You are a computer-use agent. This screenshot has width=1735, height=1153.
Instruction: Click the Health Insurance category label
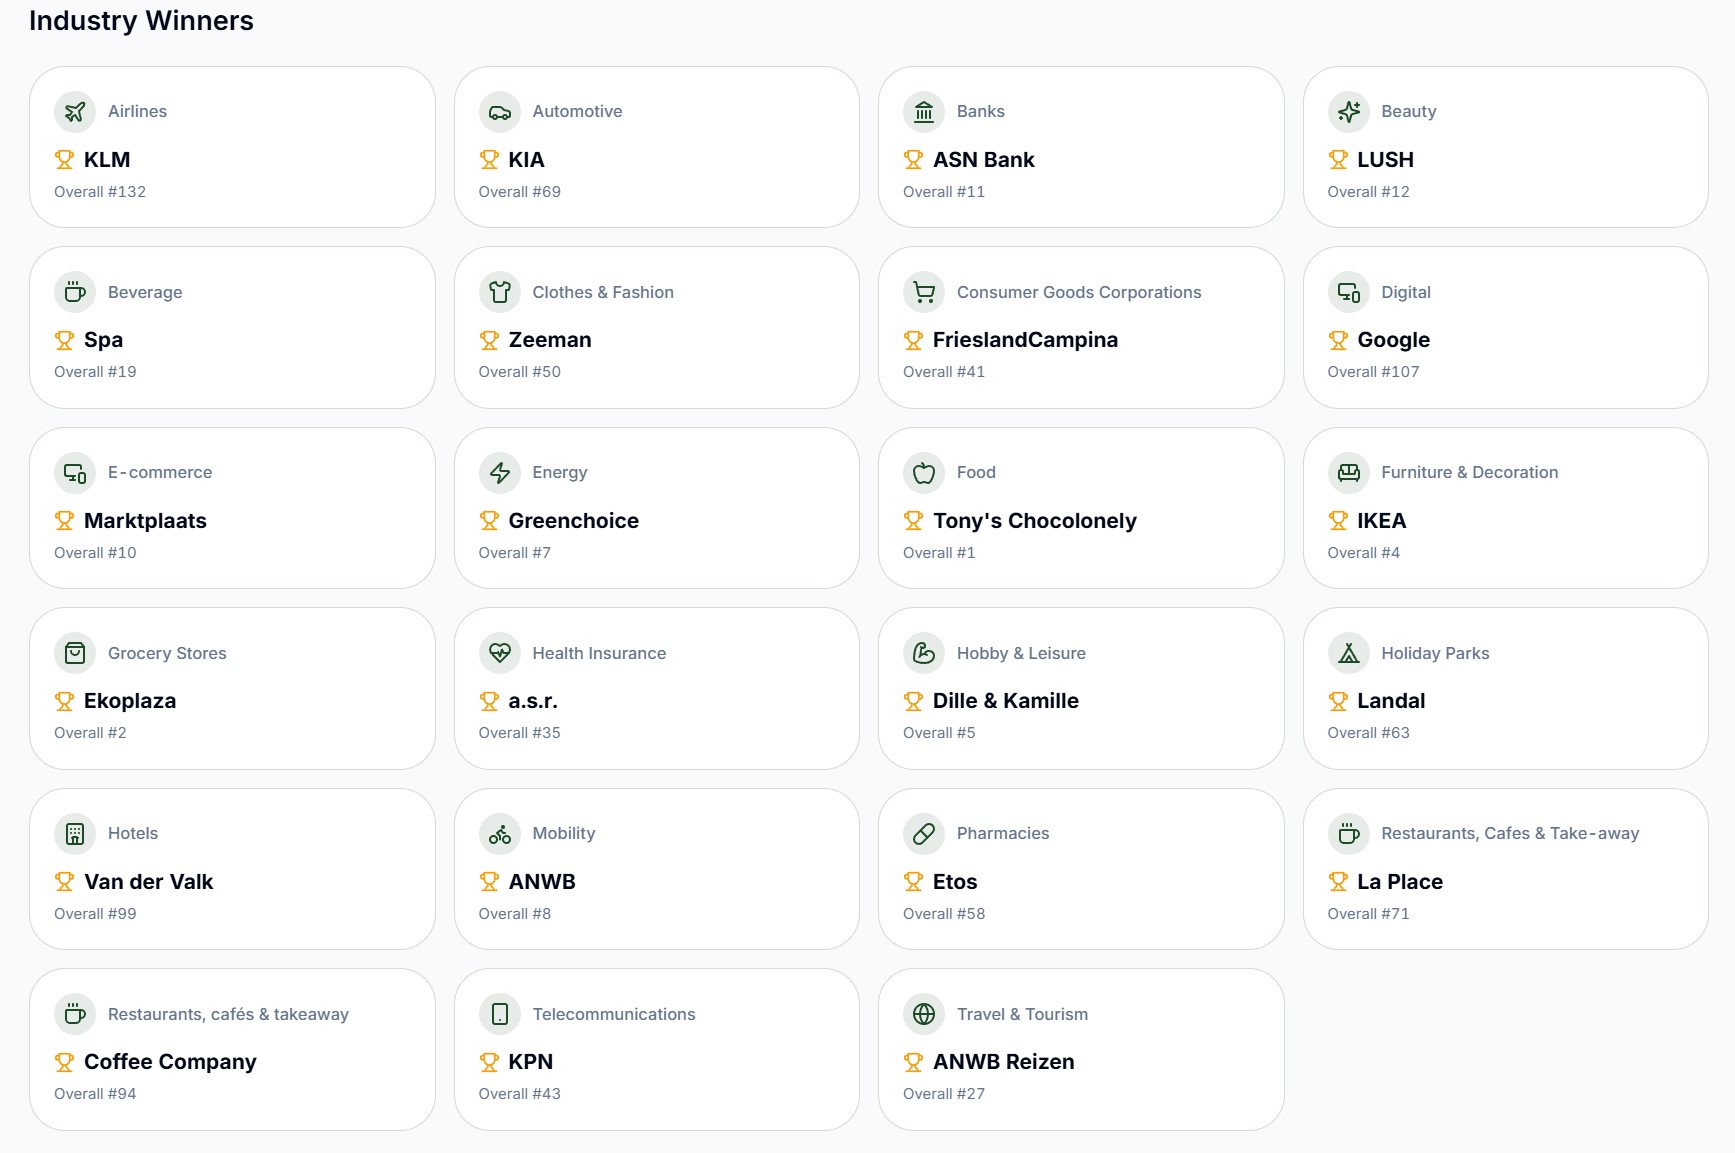pos(599,654)
